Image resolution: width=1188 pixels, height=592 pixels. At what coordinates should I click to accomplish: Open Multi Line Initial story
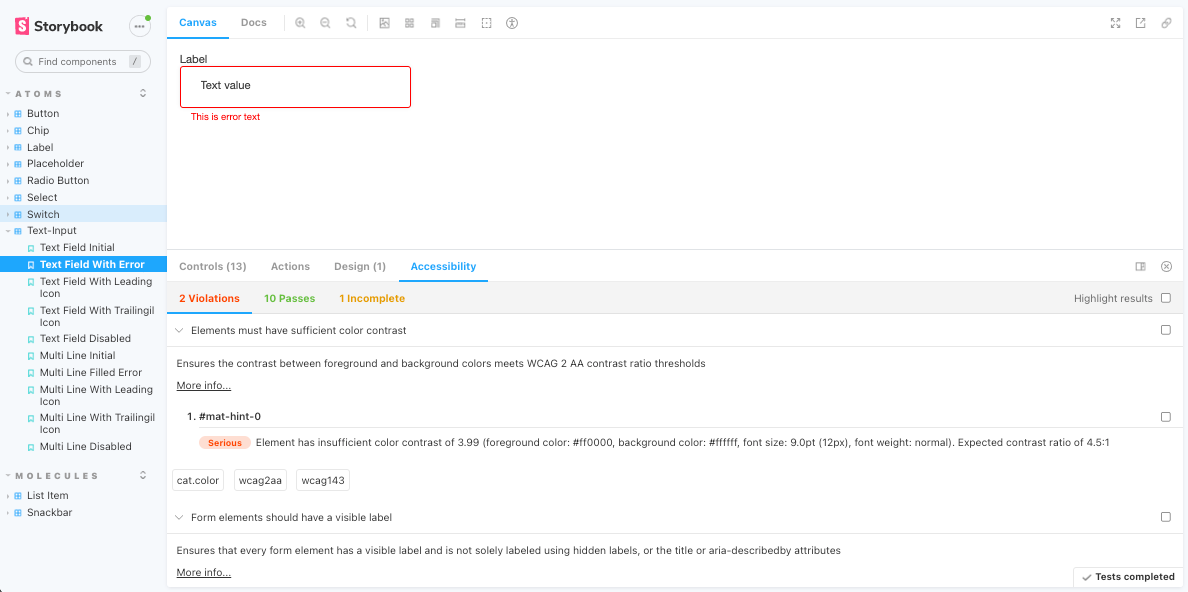[x=77, y=356]
